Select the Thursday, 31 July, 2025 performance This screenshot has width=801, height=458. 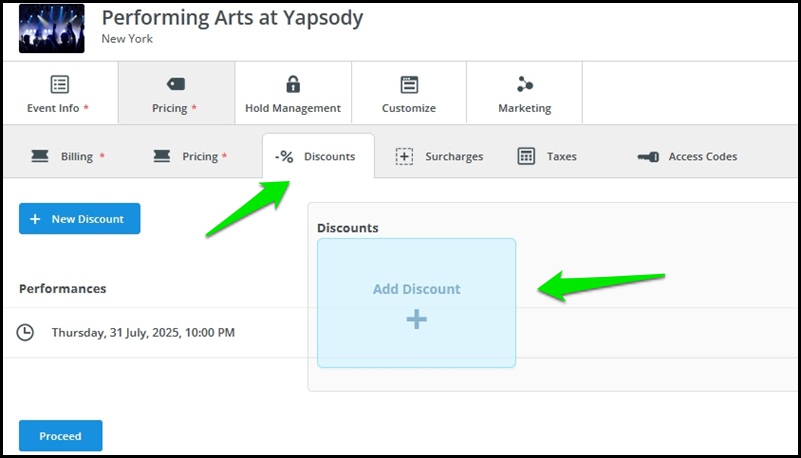(143, 332)
